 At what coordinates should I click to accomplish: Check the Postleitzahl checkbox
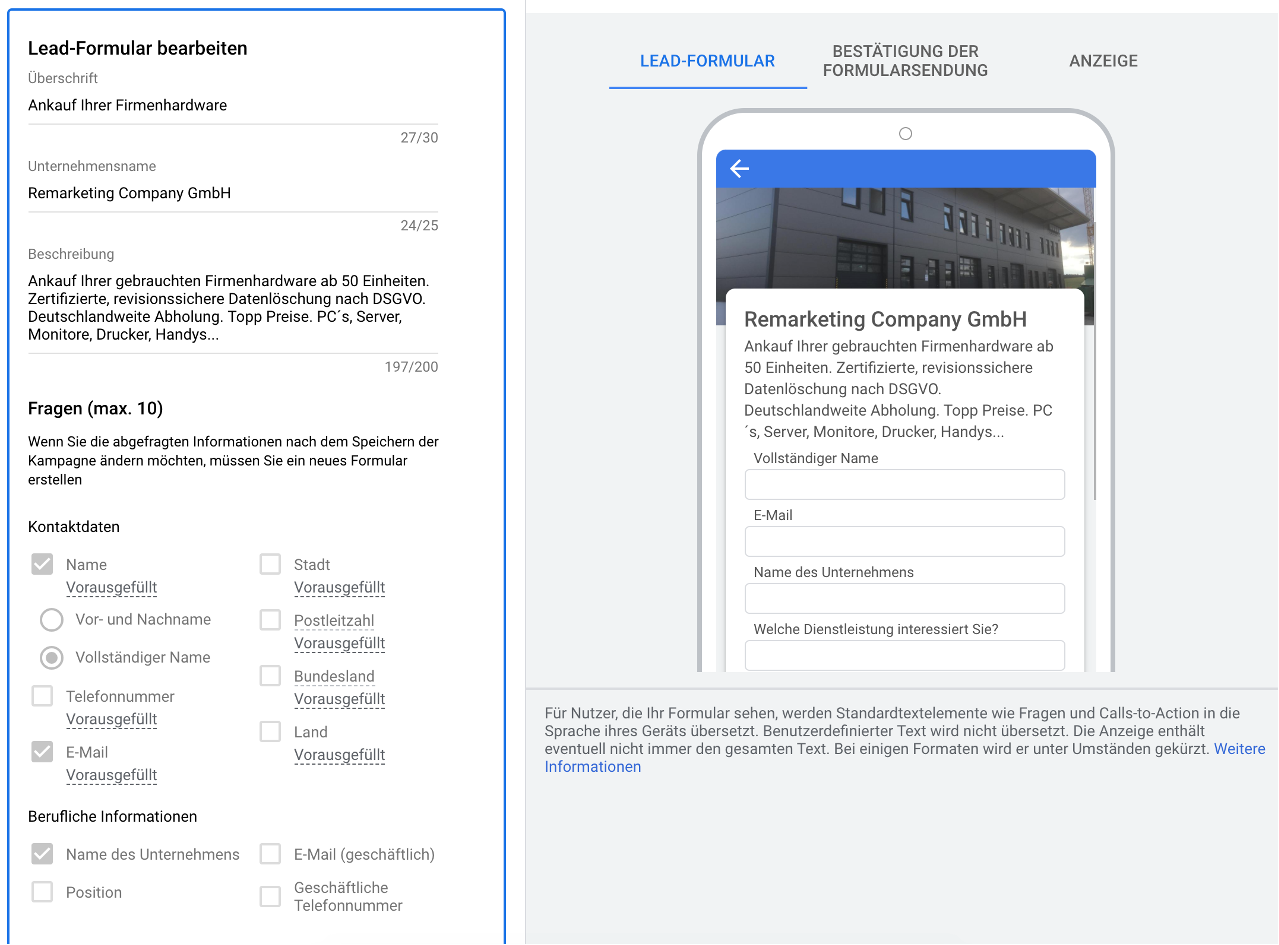[270, 620]
